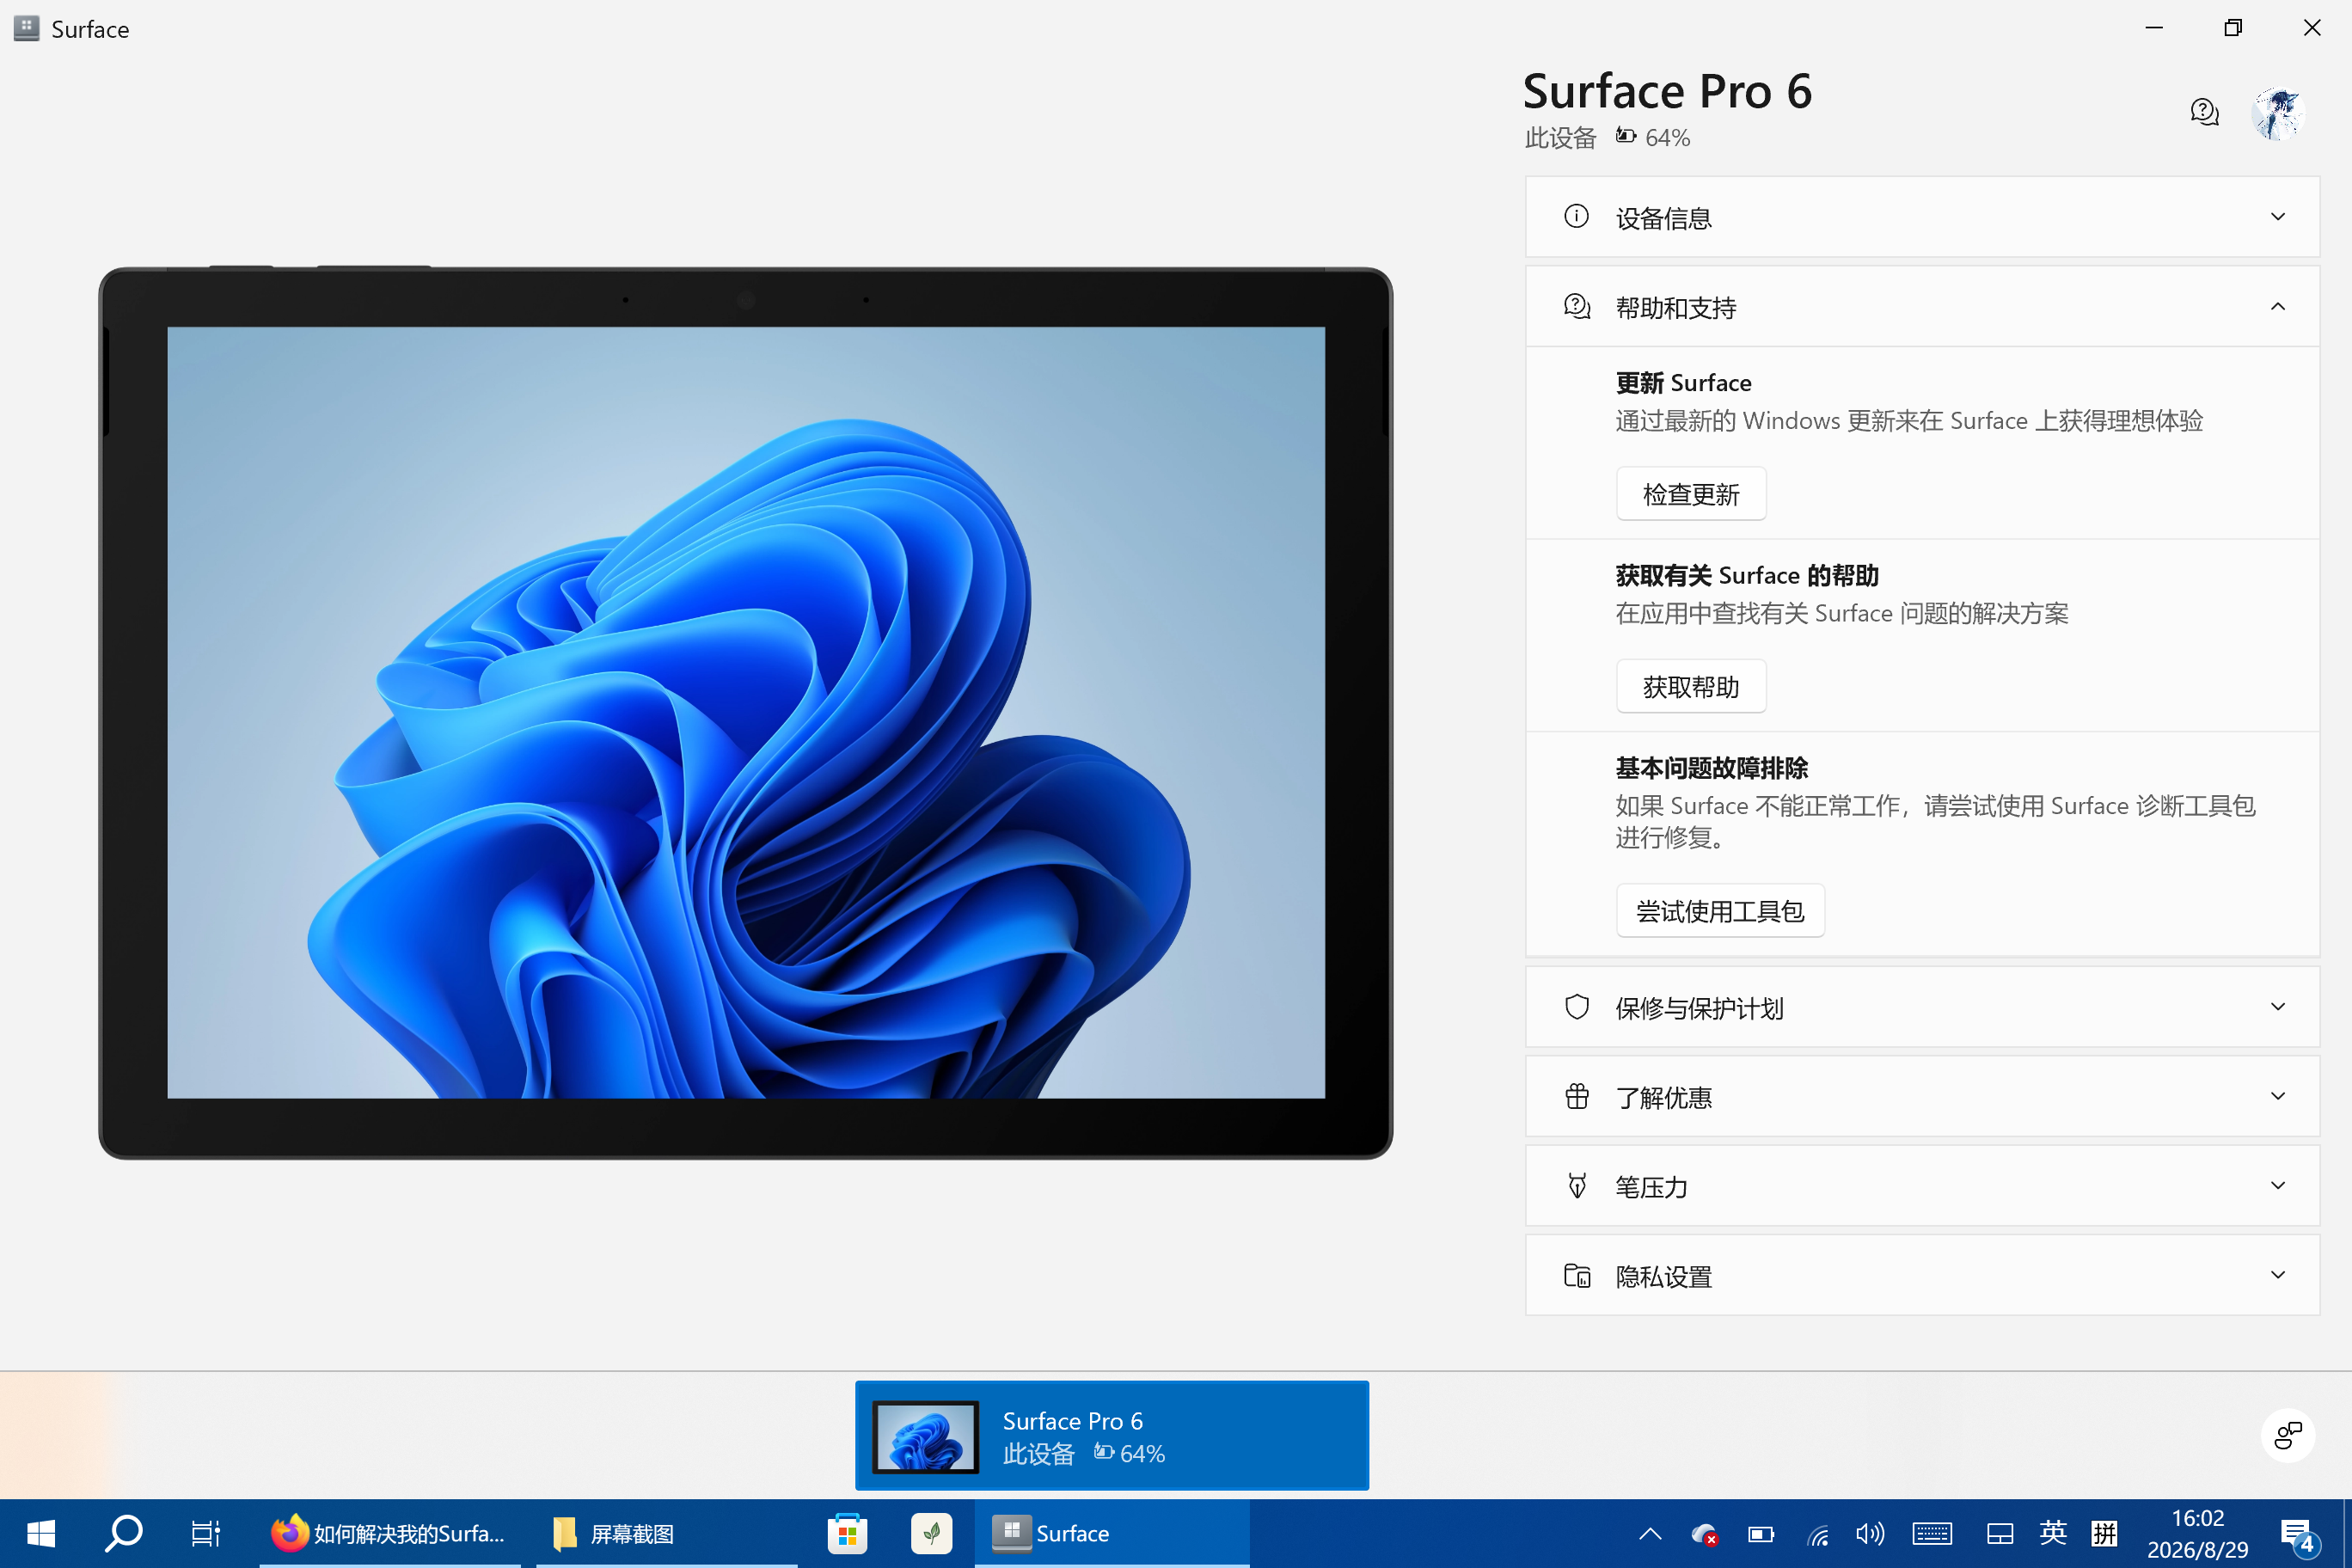Open the touch keyboard tray icon
This screenshot has height=1568, width=2352.
(x=1932, y=1533)
